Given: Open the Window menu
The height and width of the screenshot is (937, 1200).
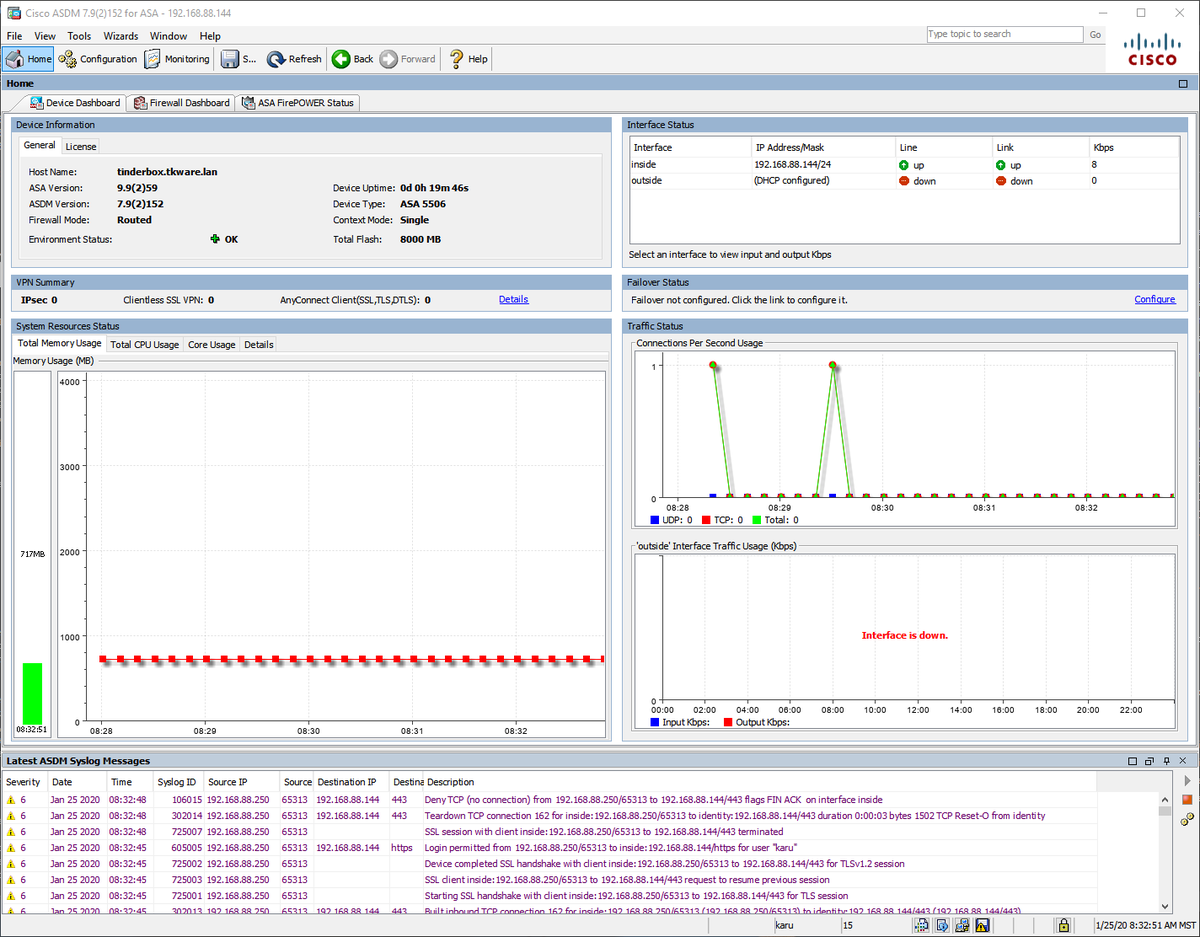Looking at the screenshot, I should (168, 36).
